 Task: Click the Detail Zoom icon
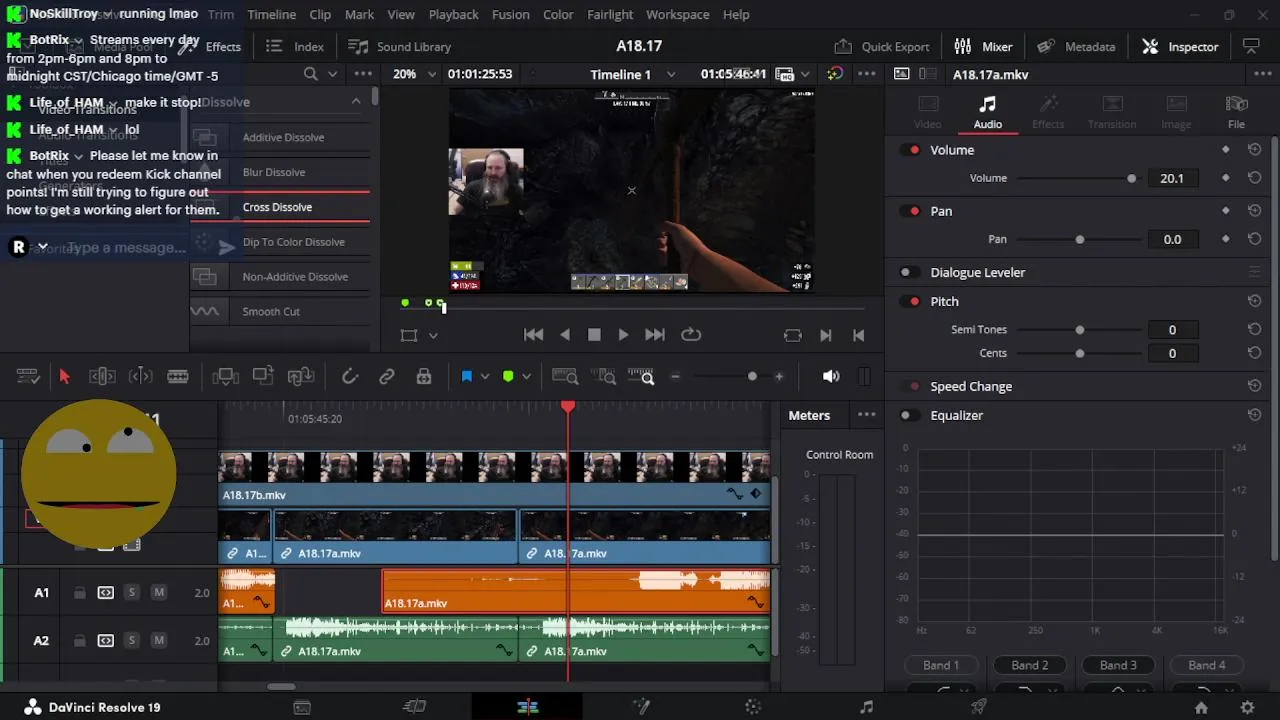(604, 376)
